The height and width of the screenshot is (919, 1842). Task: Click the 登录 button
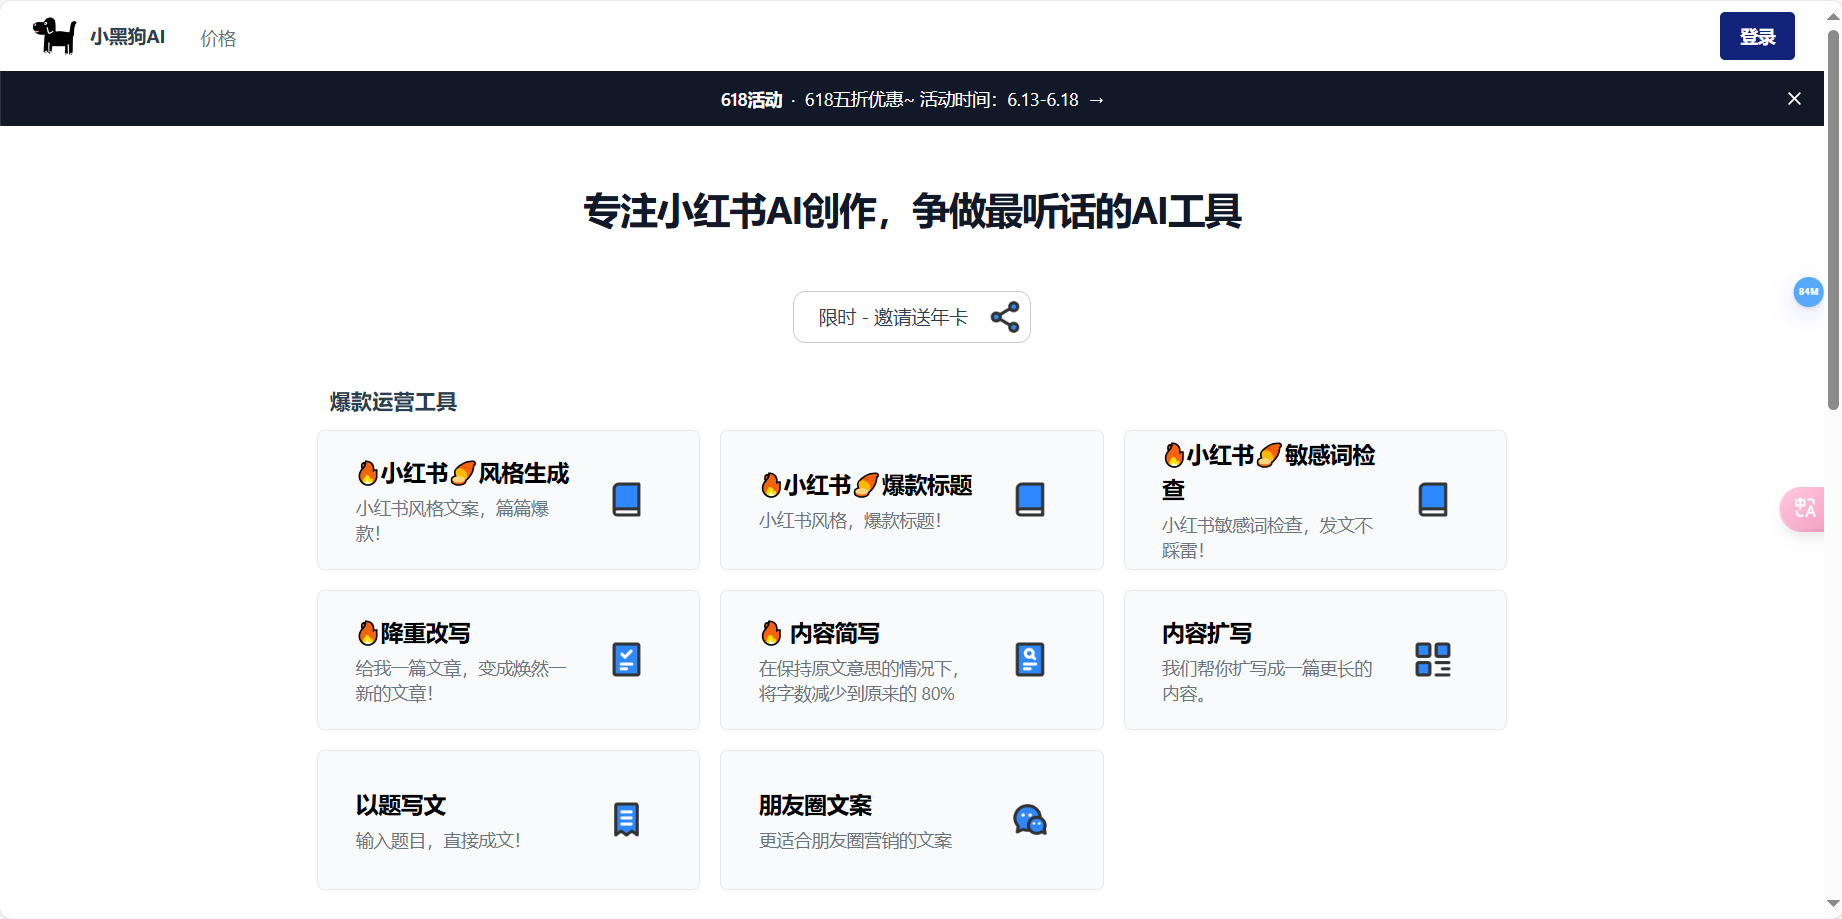click(x=1757, y=35)
